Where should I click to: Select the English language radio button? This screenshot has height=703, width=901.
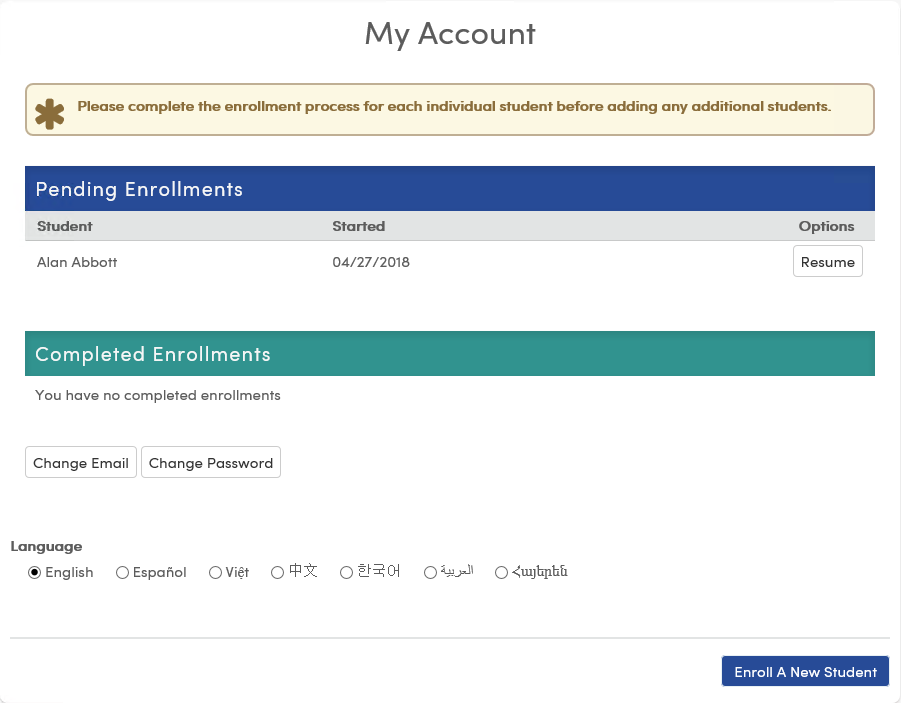pos(34,573)
